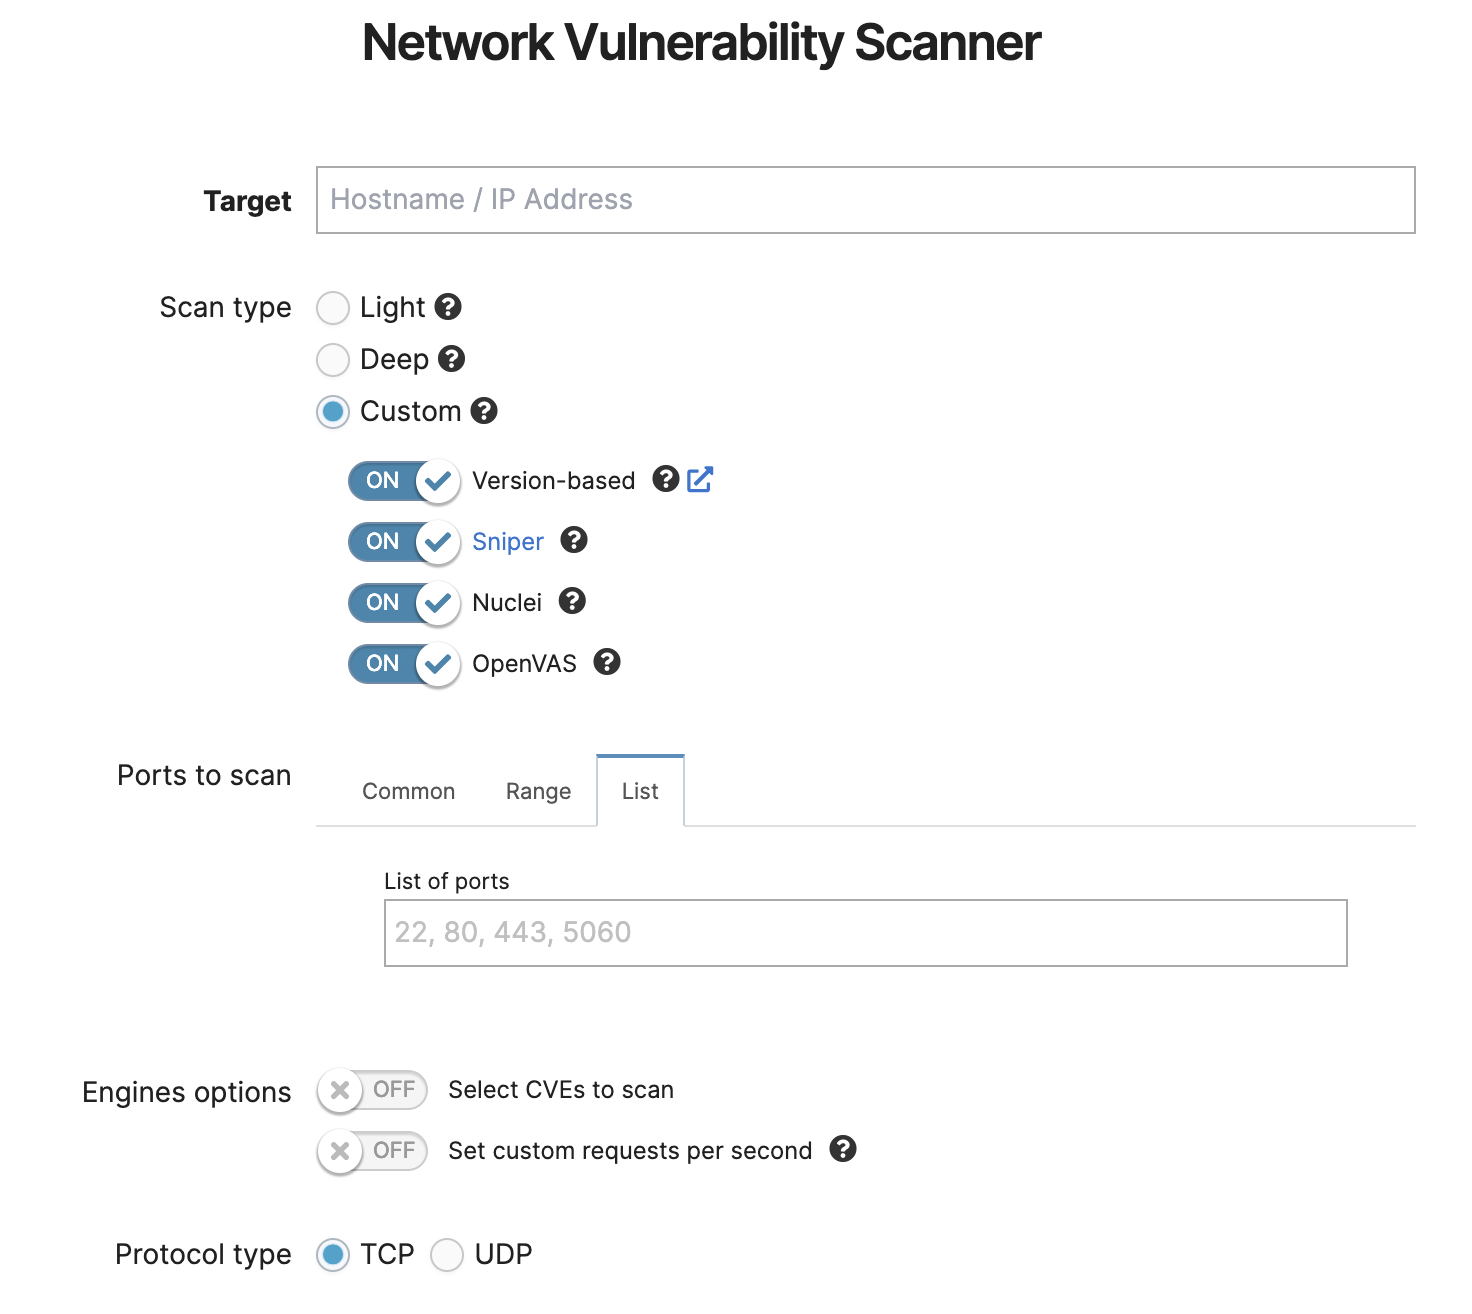Click OpenVAS help question mark icon

point(607,663)
